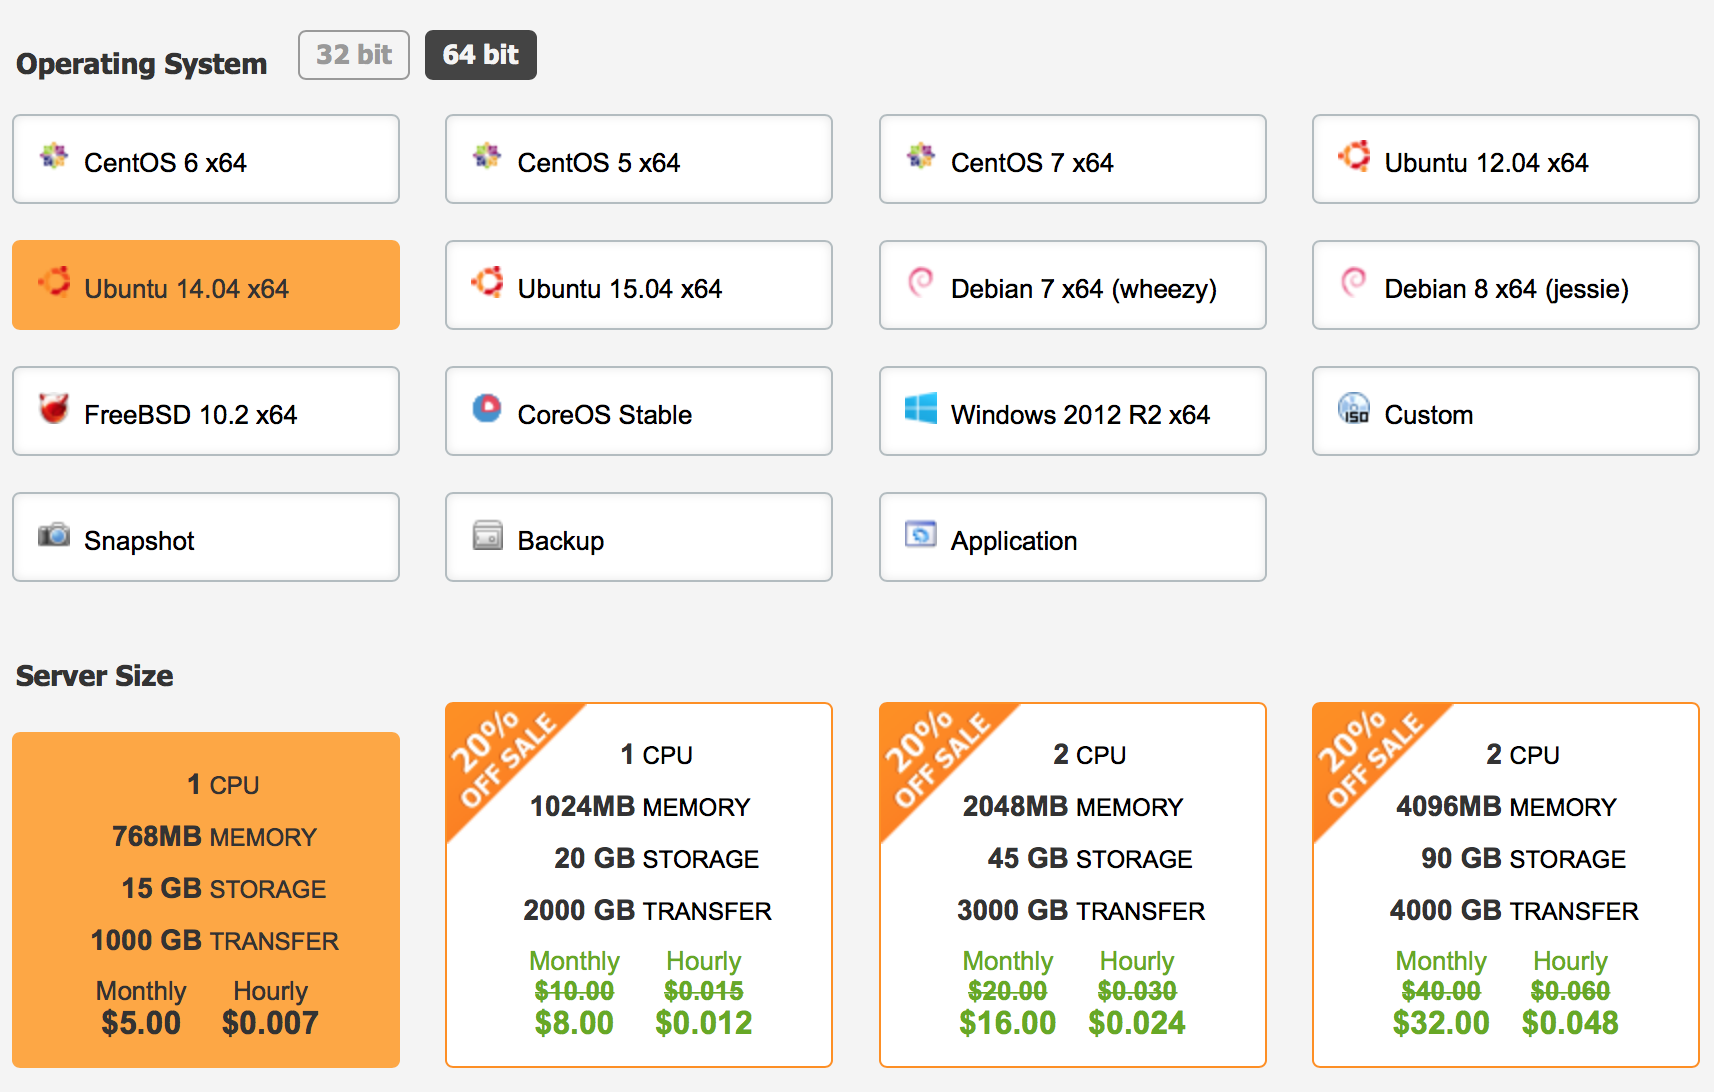The image size is (1714, 1092).
Task: Choose Debian 8 x64 (jessie) option
Action: point(1506,285)
